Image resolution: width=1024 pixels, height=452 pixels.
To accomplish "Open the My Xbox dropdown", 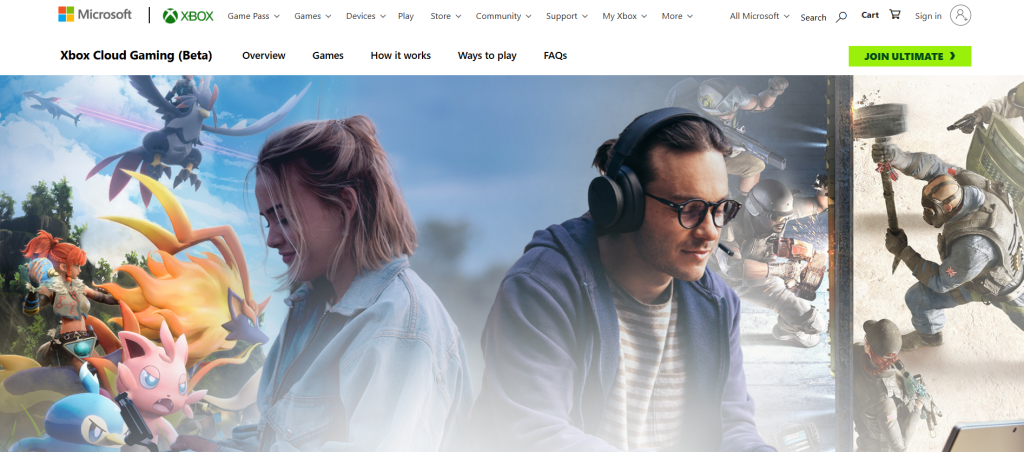I will point(624,16).
